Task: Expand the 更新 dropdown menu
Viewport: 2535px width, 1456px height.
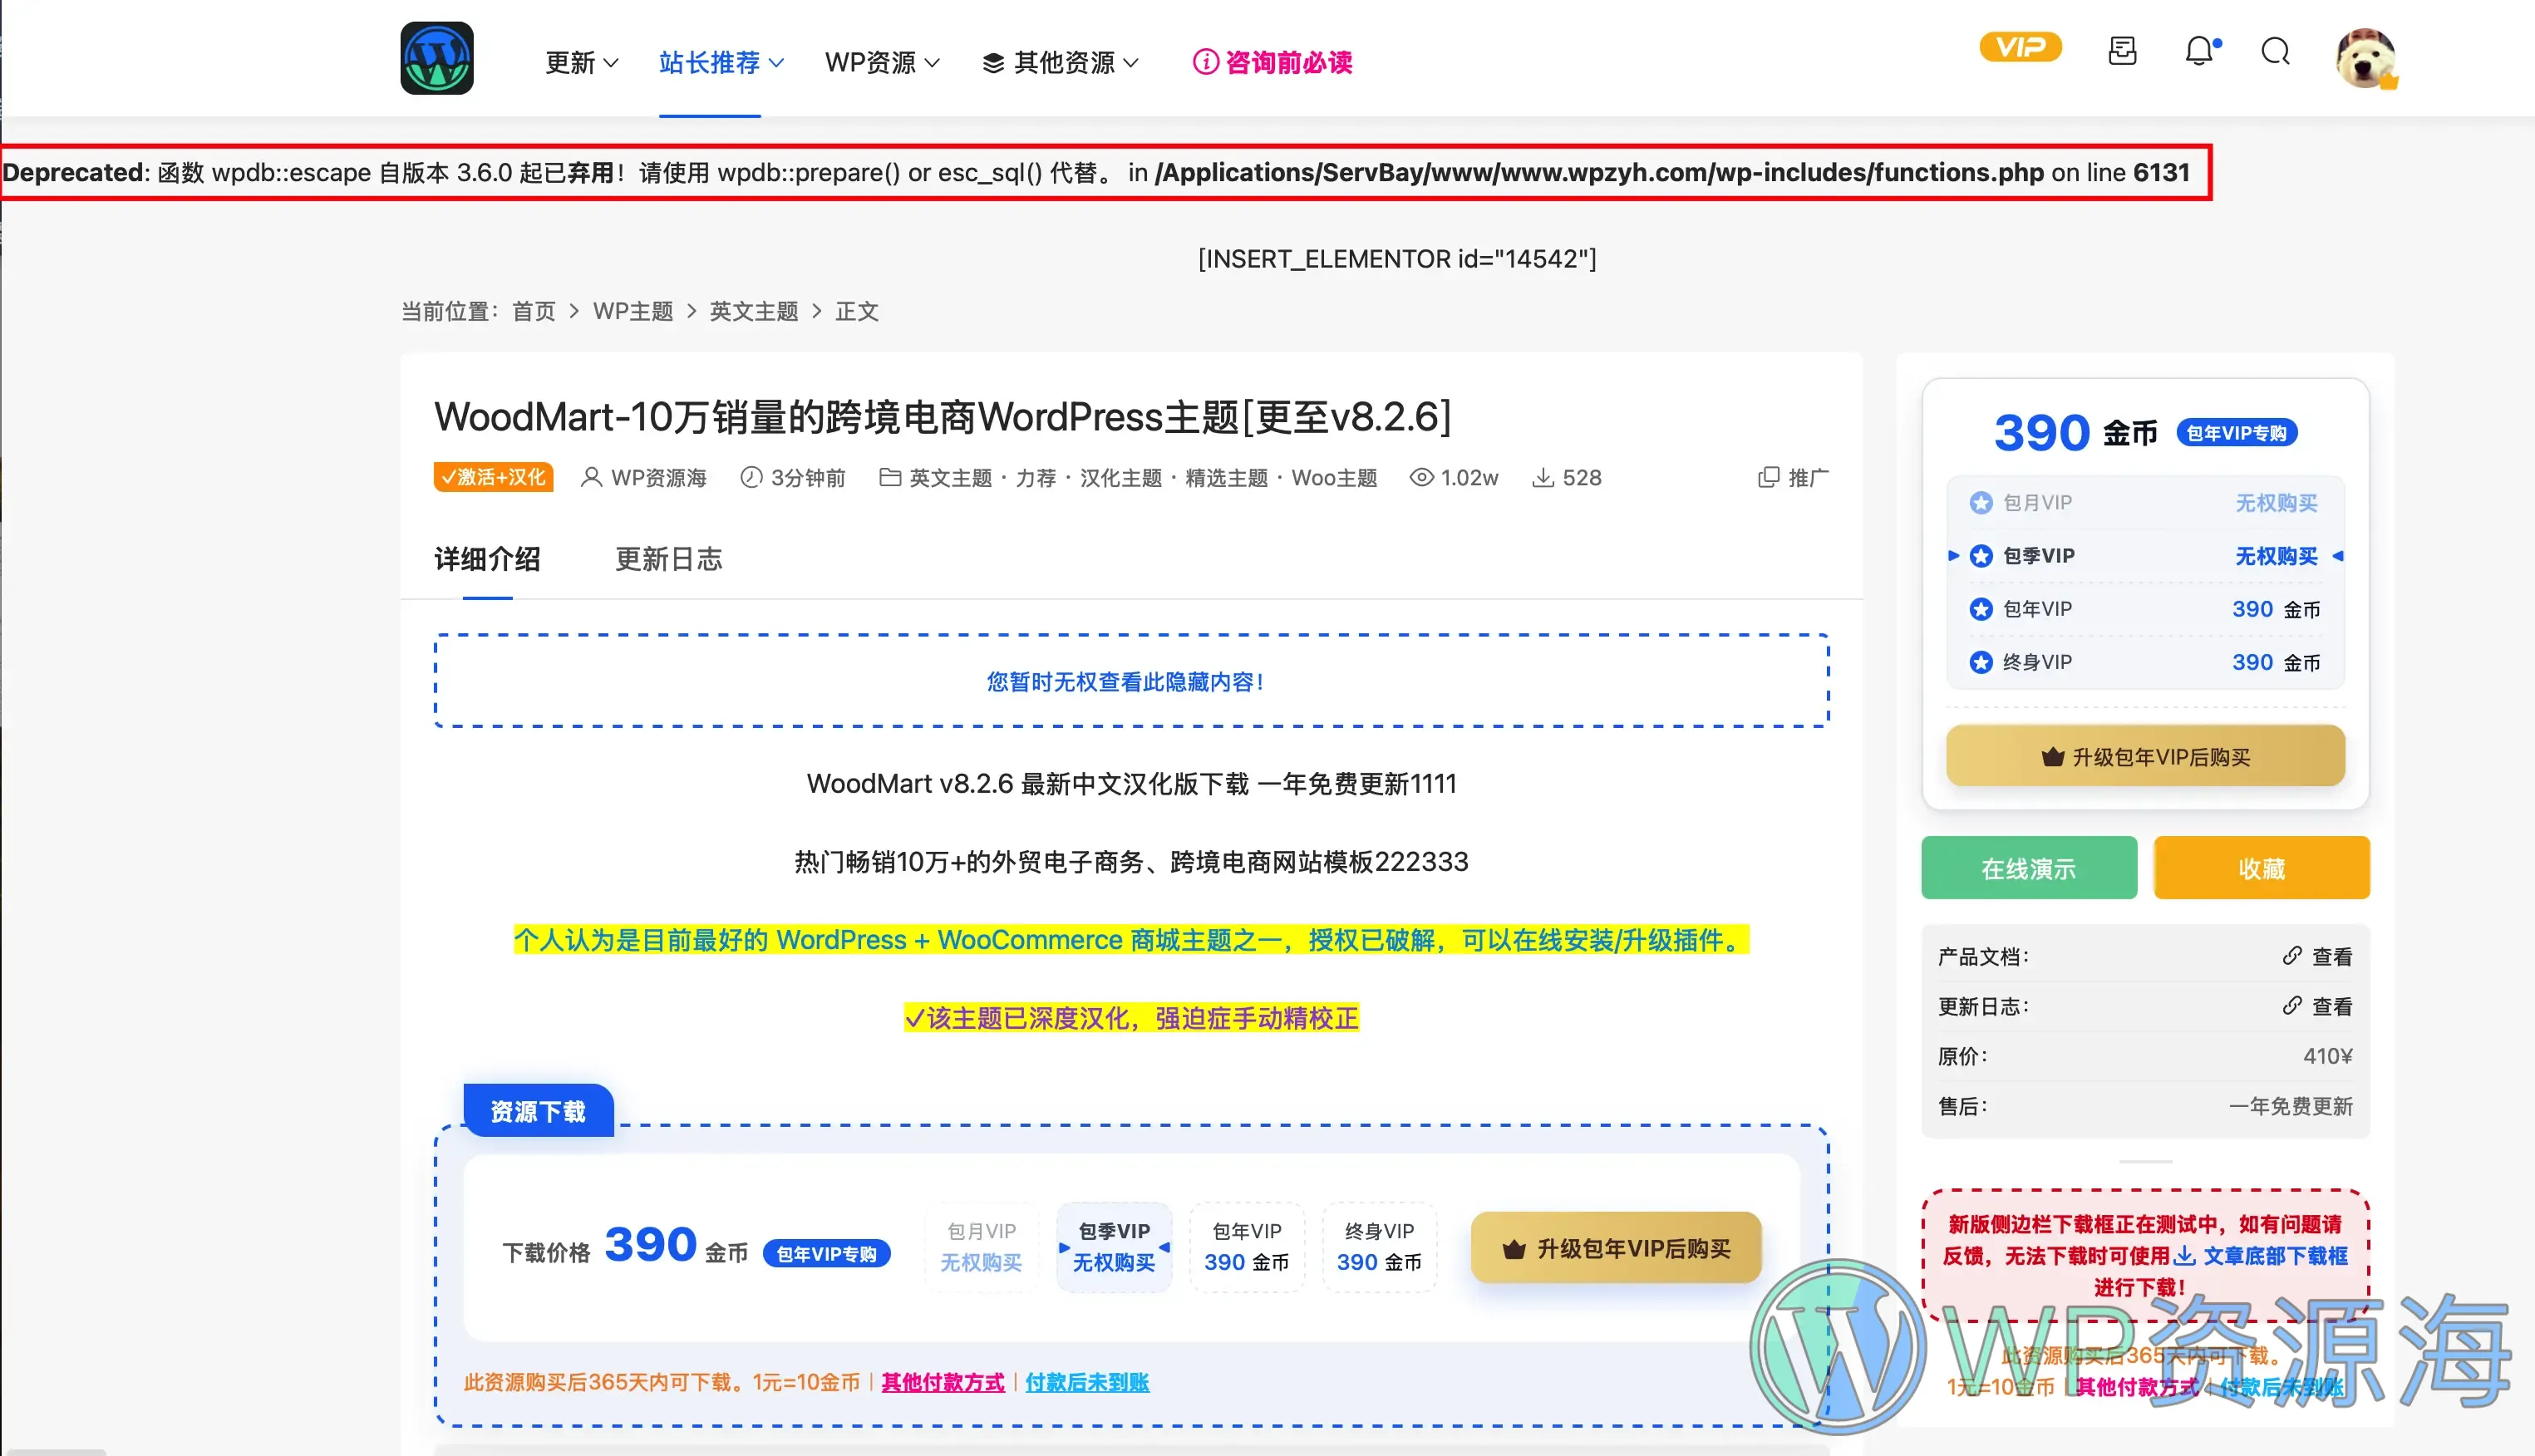Action: pyautogui.click(x=581, y=62)
